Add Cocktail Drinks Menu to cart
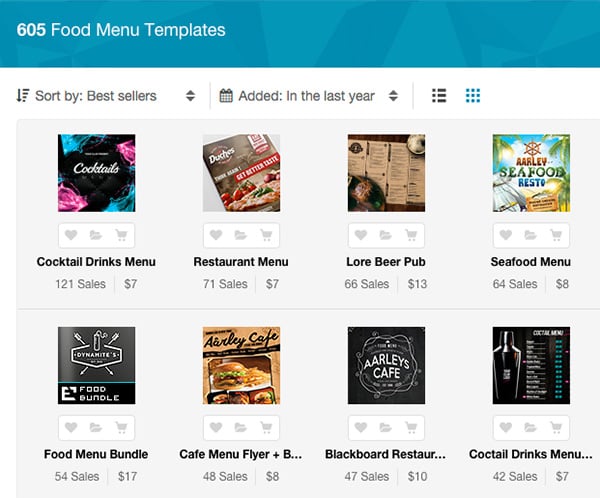This screenshot has width=600, height=498. [x=121, y=235]
